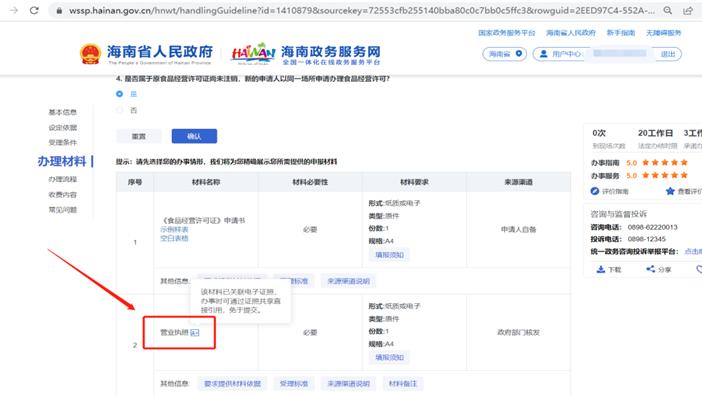Open 示例样表 sample form link

click(x=174, y=230)
